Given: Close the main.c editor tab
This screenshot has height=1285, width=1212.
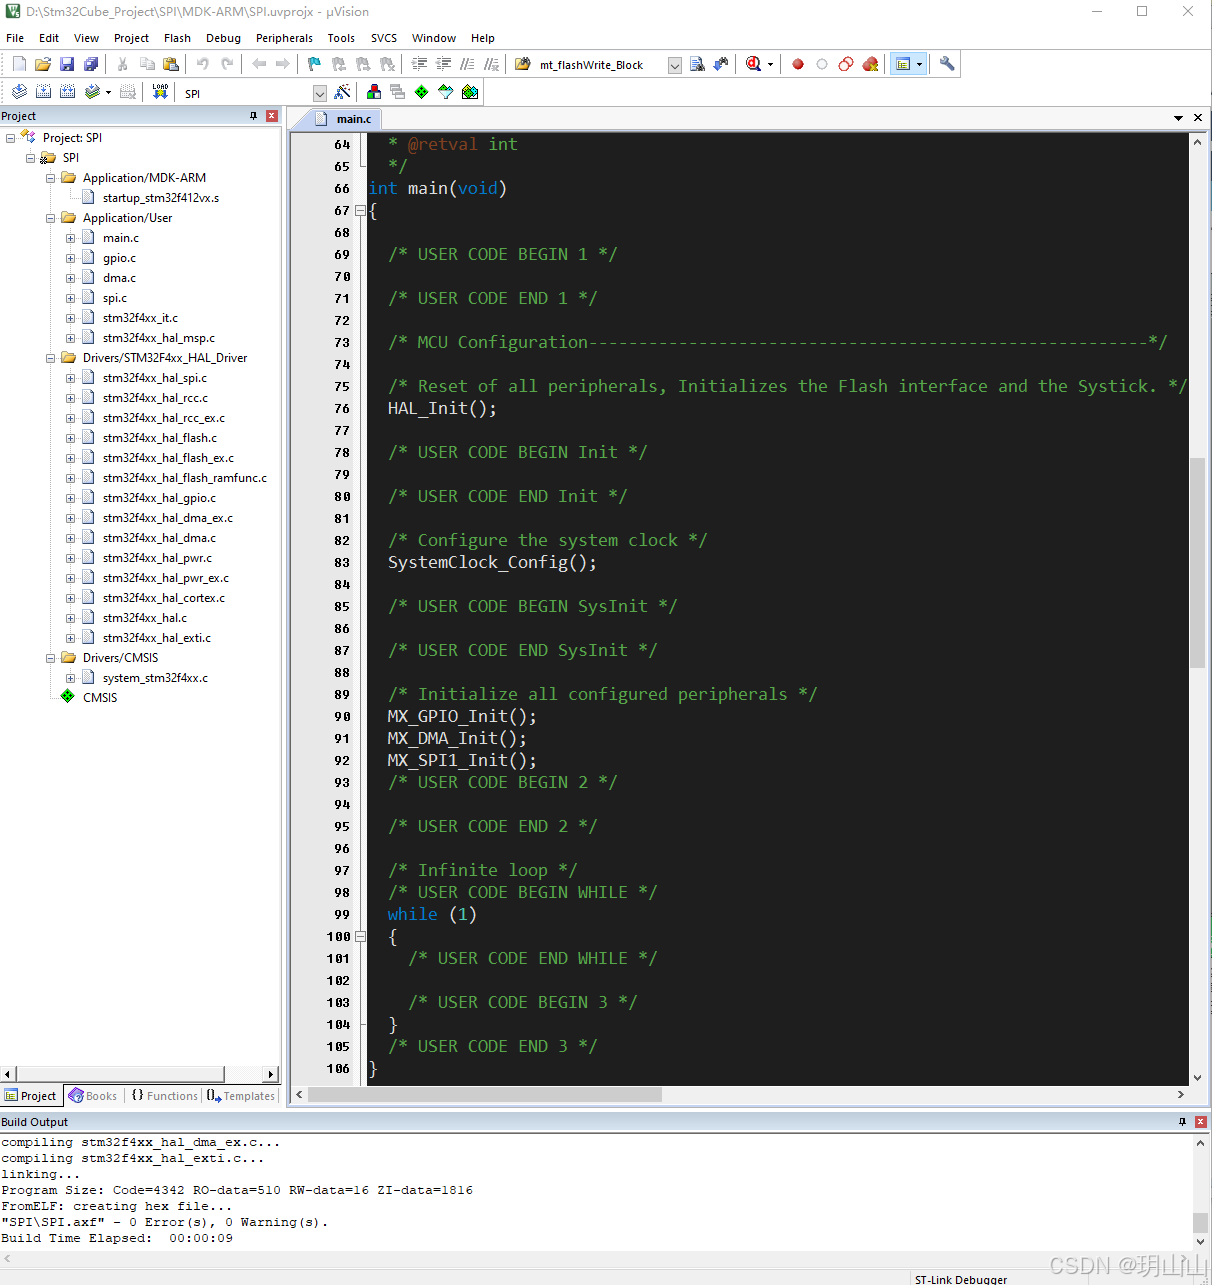Looking at the screenshot, I should coord(1198,118).
